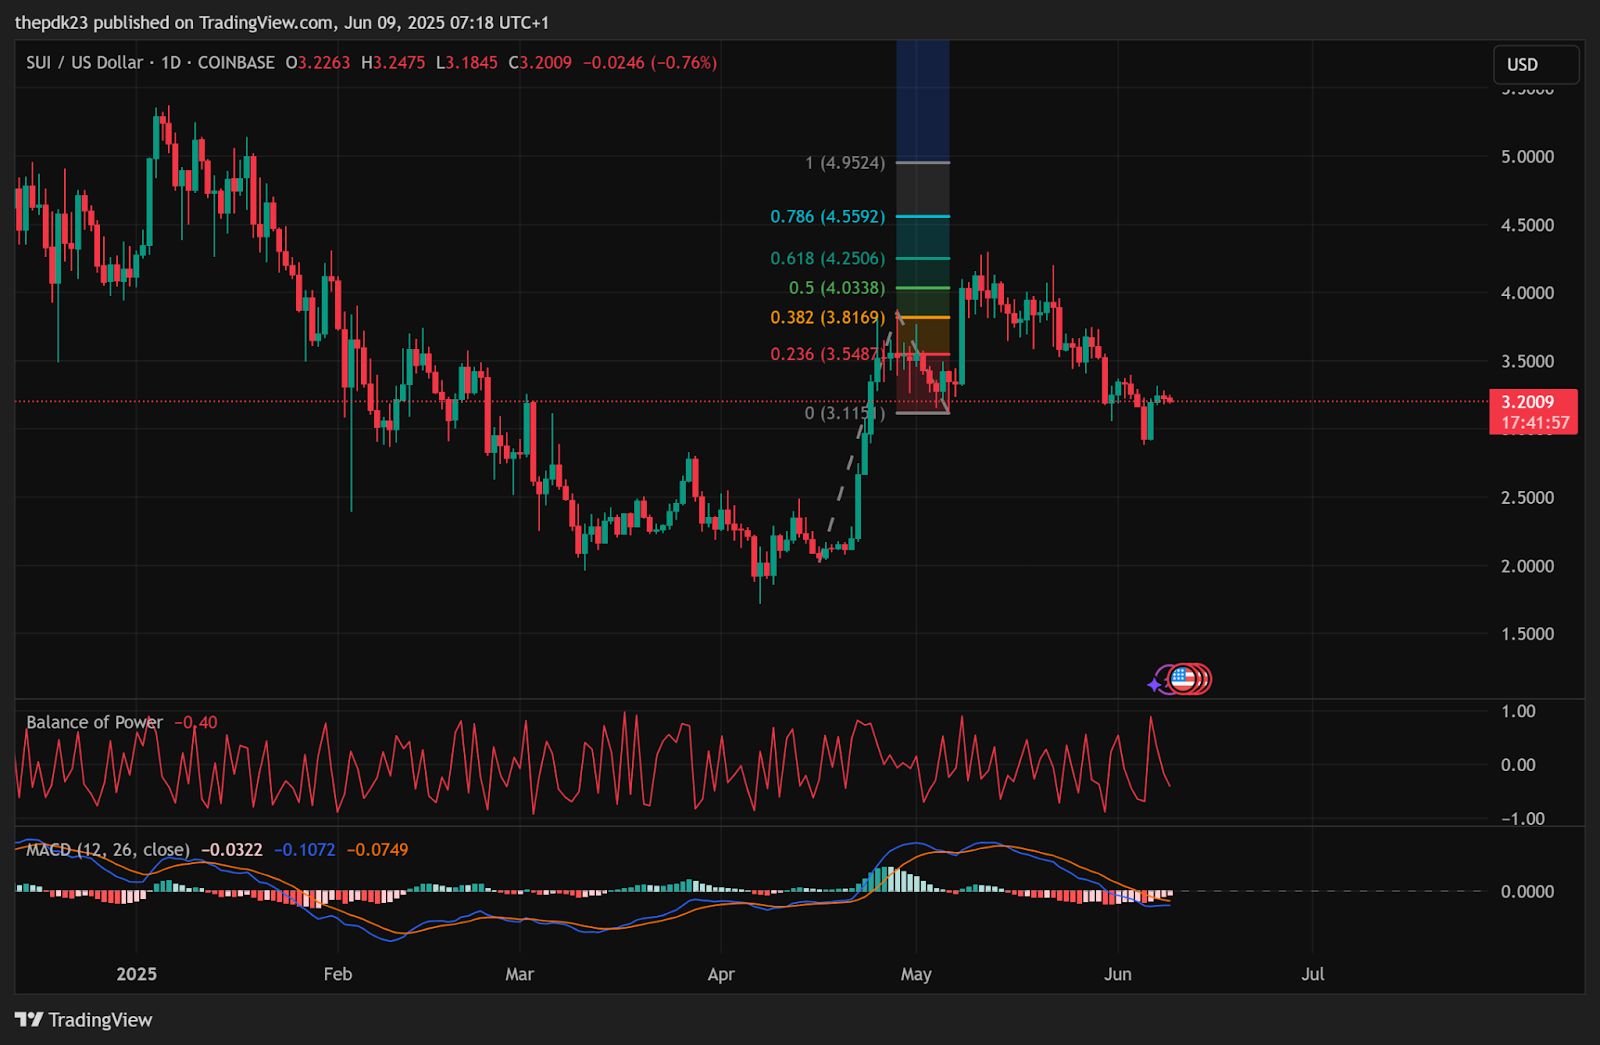Select the 0.618 (4.2506) Fibonacci level

point(827,258)
